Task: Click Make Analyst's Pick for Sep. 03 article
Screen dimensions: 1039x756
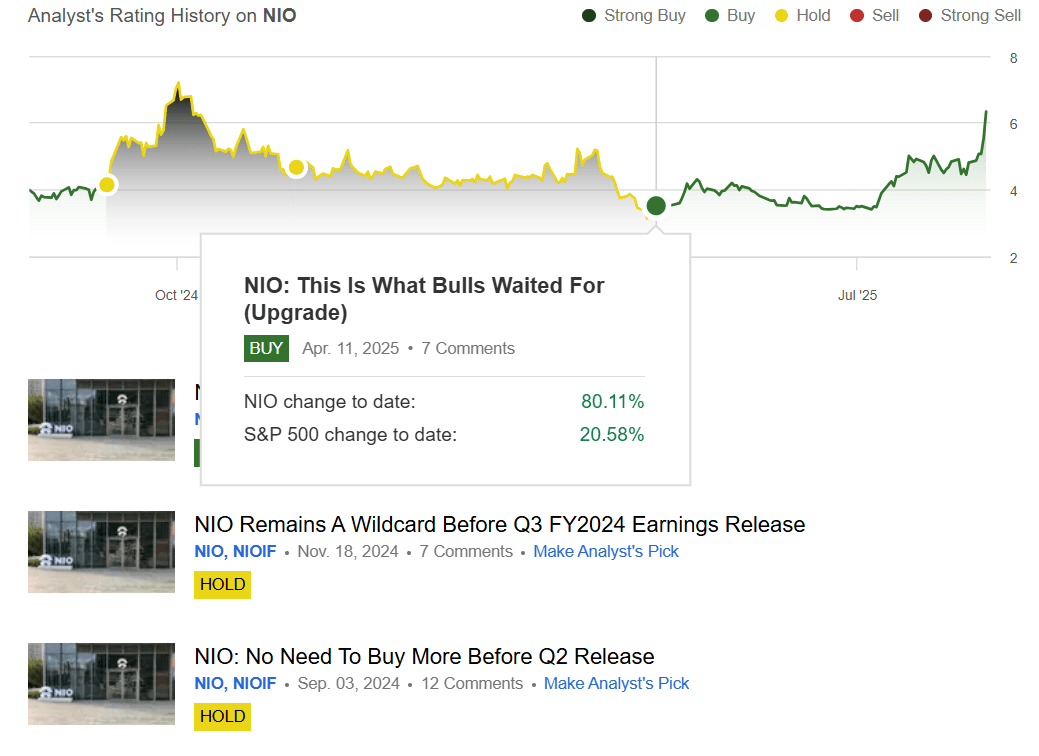Action: tap(616, 683)
